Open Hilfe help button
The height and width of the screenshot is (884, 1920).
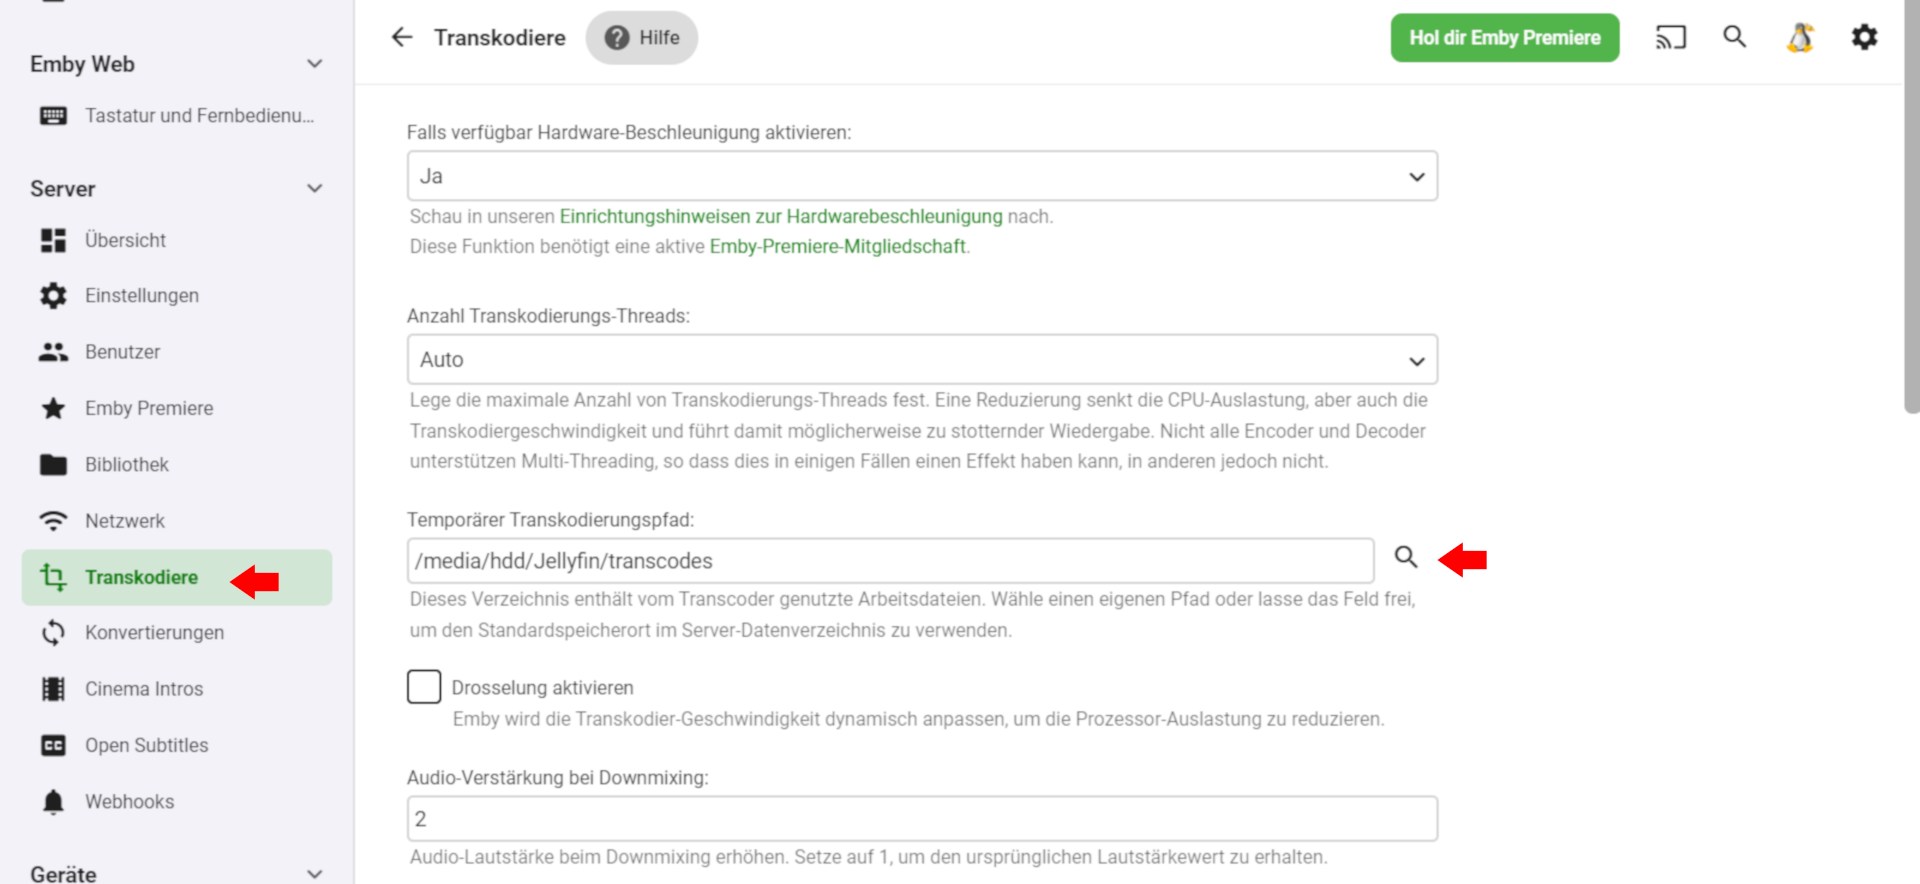coord(642,38)
